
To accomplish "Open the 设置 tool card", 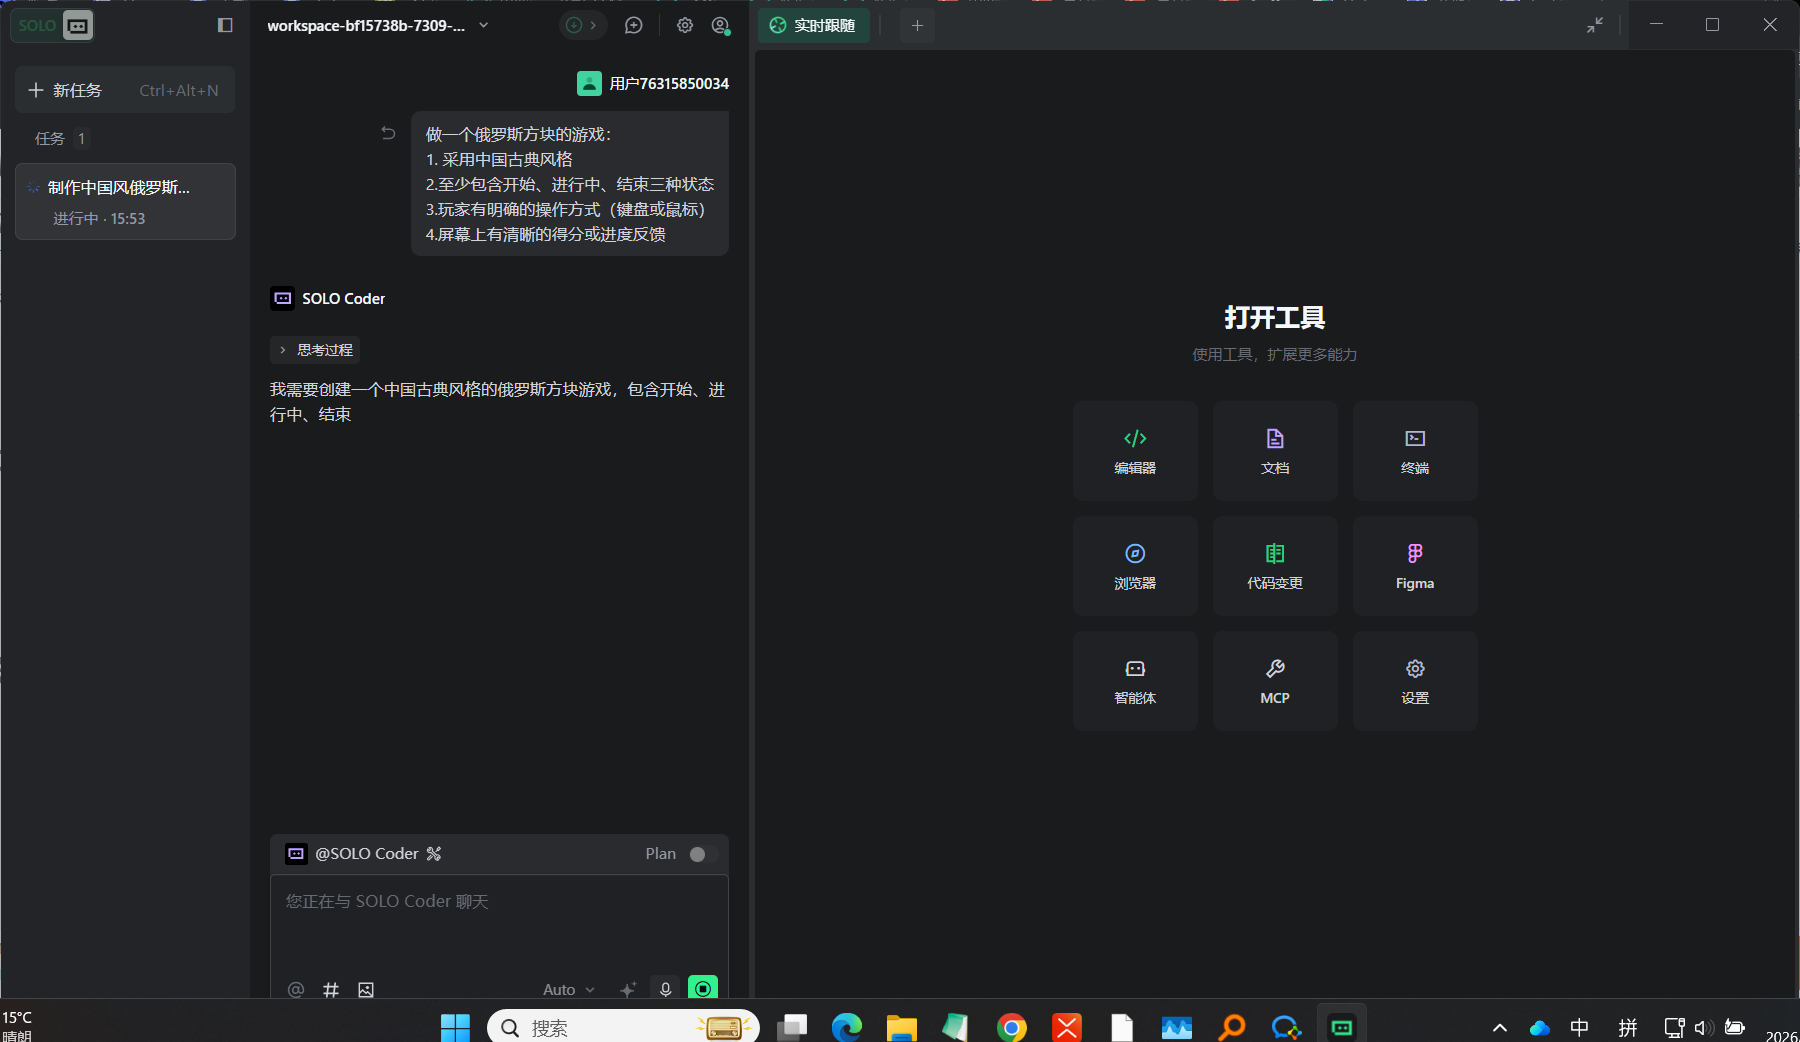I will click(x=1415, y=681).
